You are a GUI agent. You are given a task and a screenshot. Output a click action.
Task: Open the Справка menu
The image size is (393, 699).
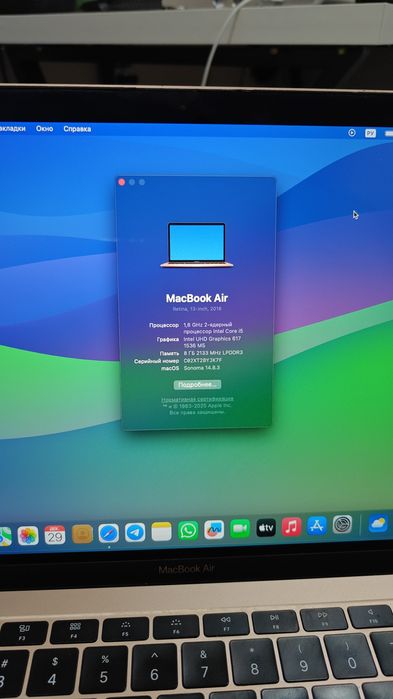77,129
